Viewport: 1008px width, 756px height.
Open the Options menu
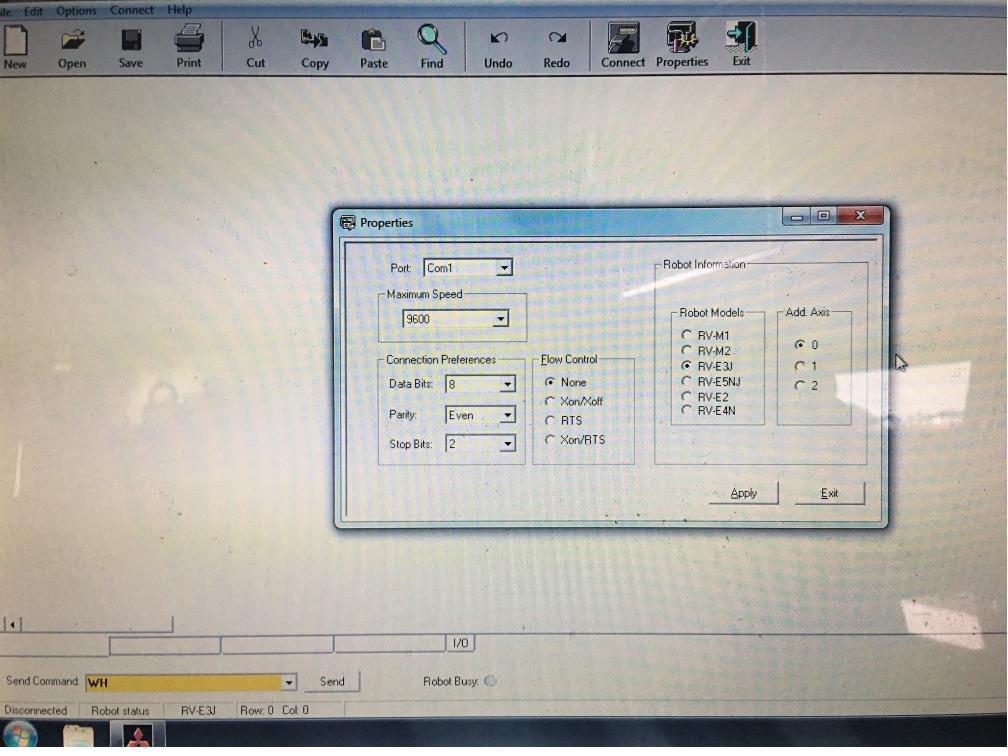pos(76,11)
